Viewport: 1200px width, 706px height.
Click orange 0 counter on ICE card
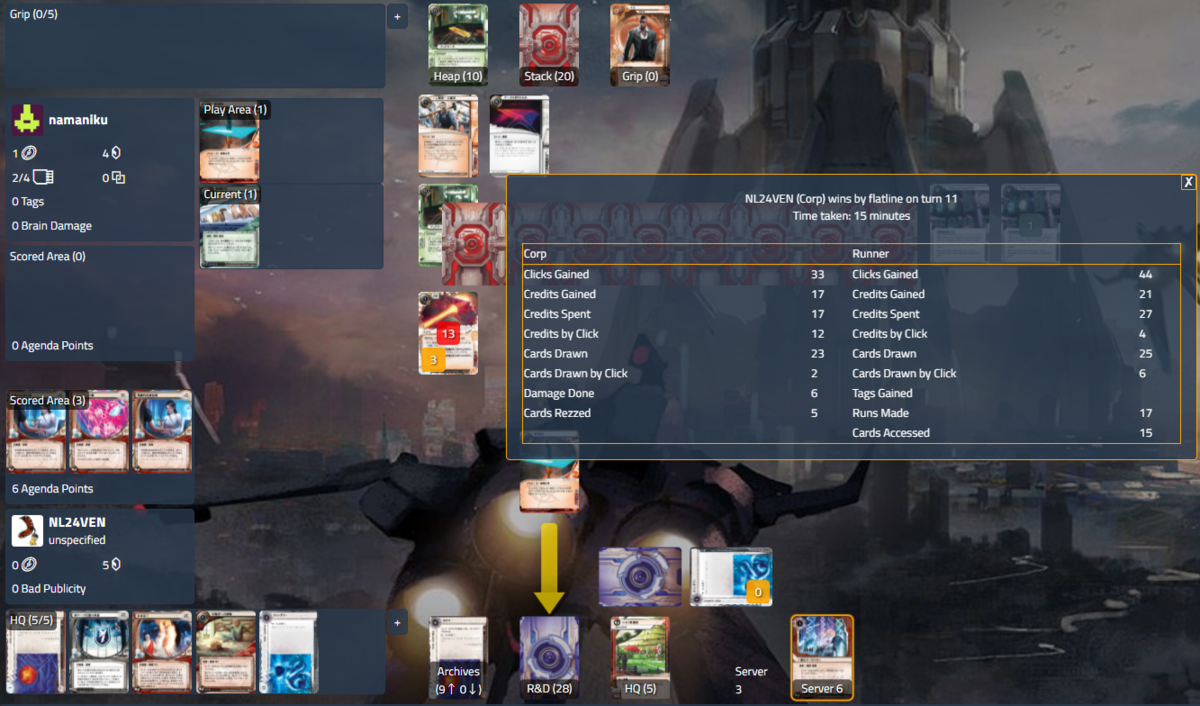[x=758, y=594]
